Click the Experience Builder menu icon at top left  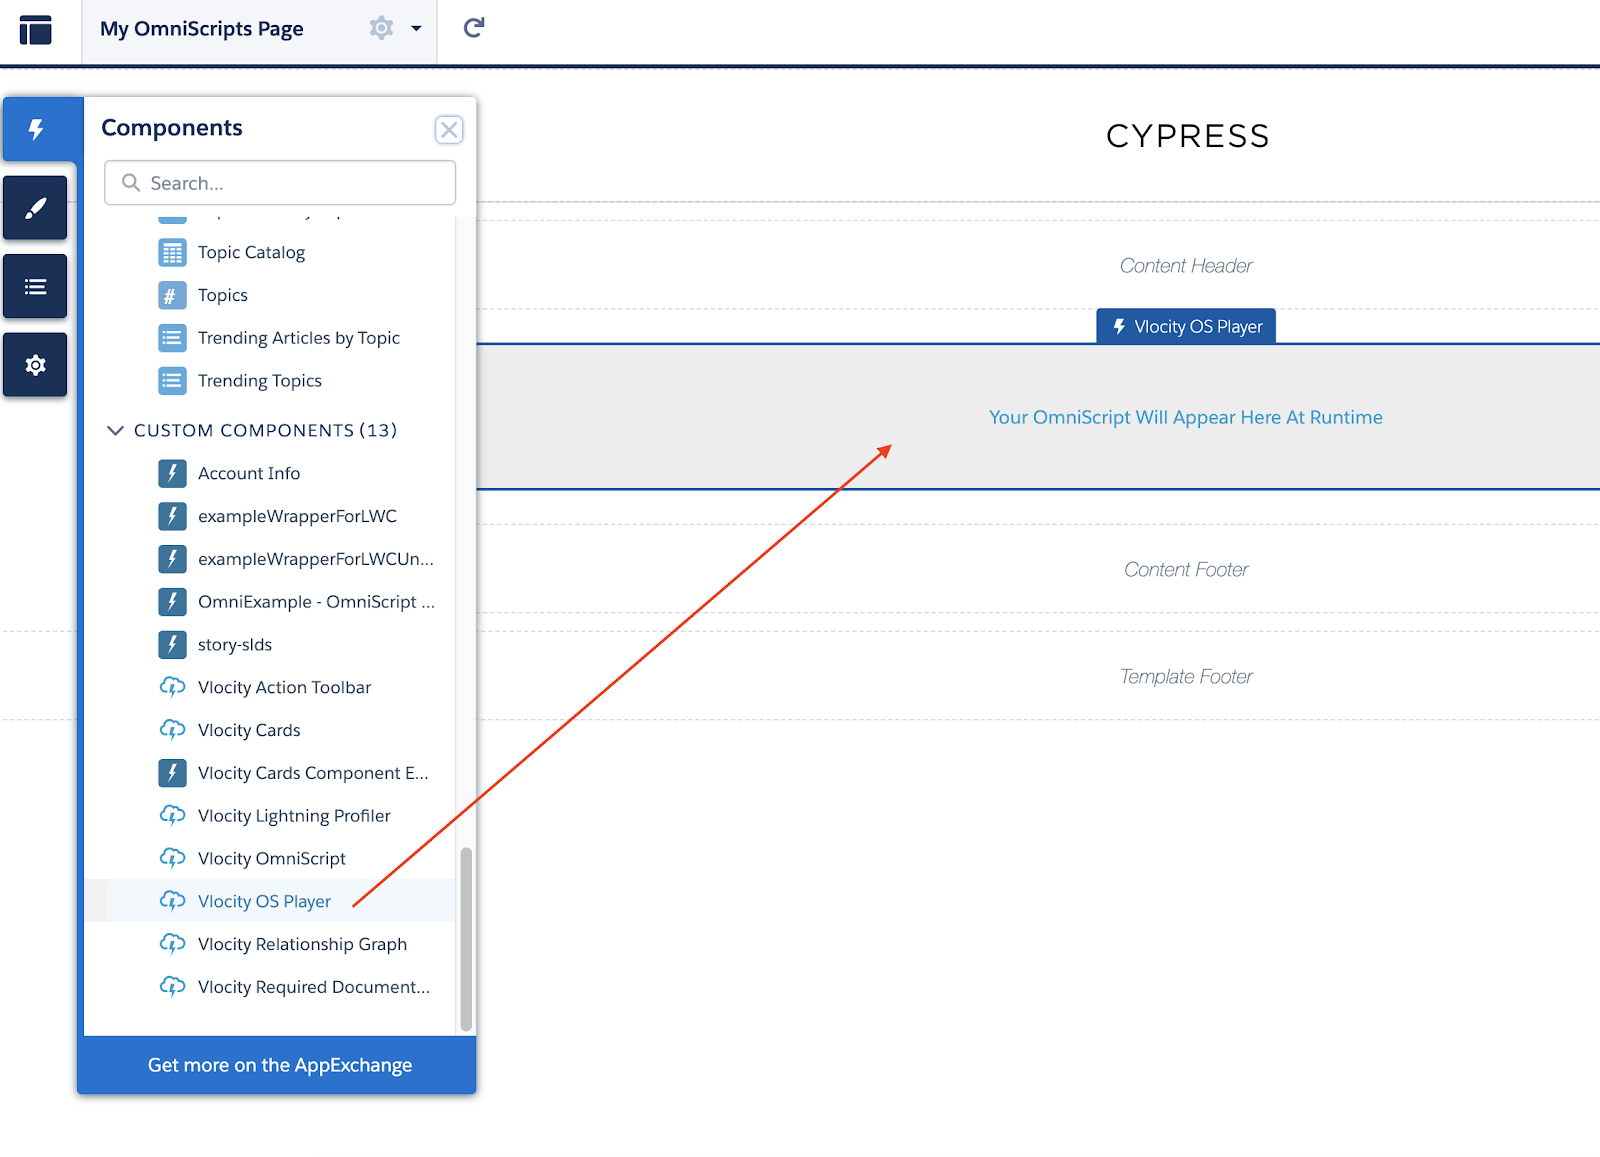tap(36, 30)
